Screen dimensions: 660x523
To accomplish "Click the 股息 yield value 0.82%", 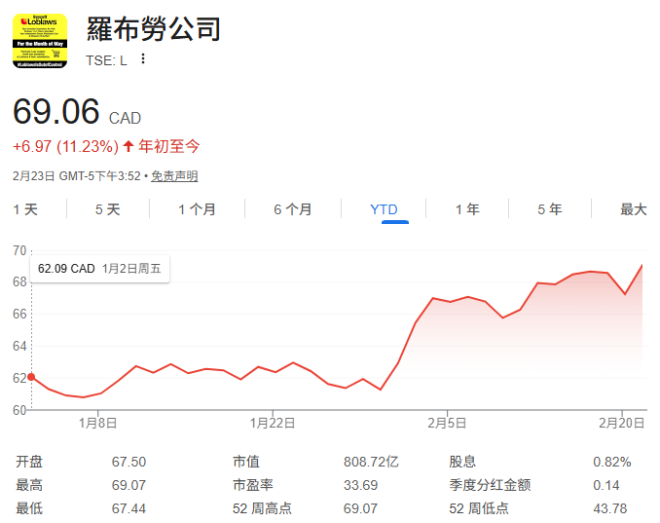I will point(611,461).
